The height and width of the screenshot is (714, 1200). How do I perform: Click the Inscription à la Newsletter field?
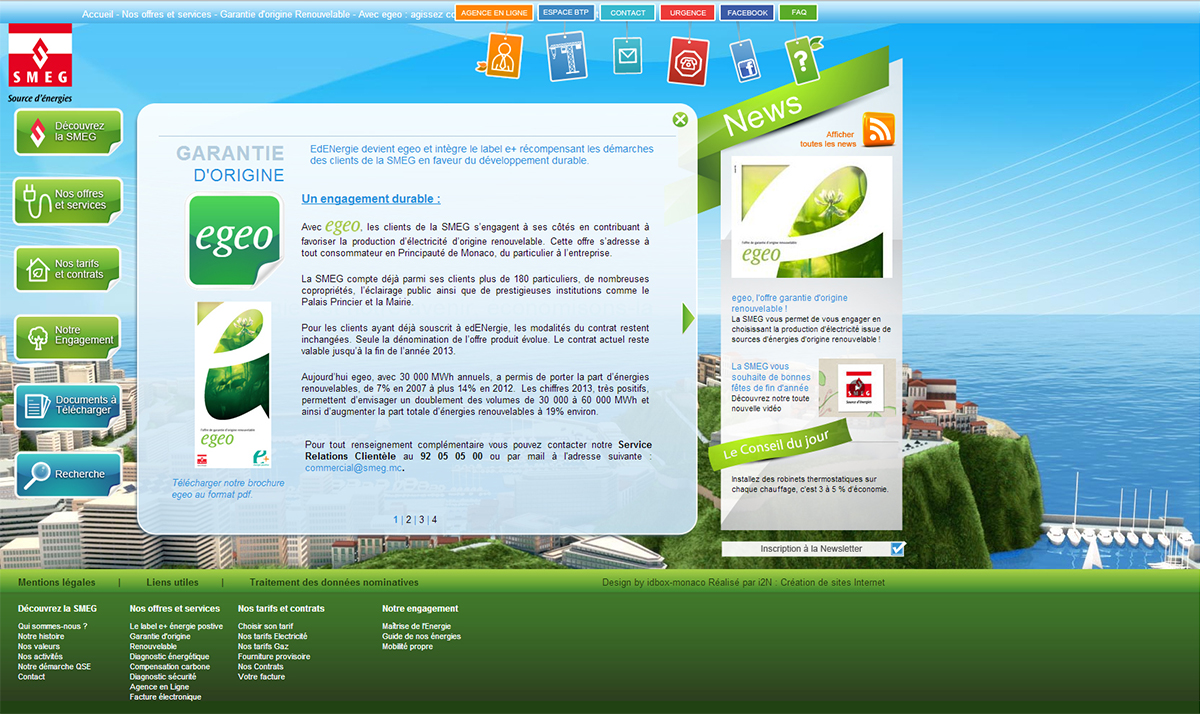pyautogui.click(x=812, y=549)
